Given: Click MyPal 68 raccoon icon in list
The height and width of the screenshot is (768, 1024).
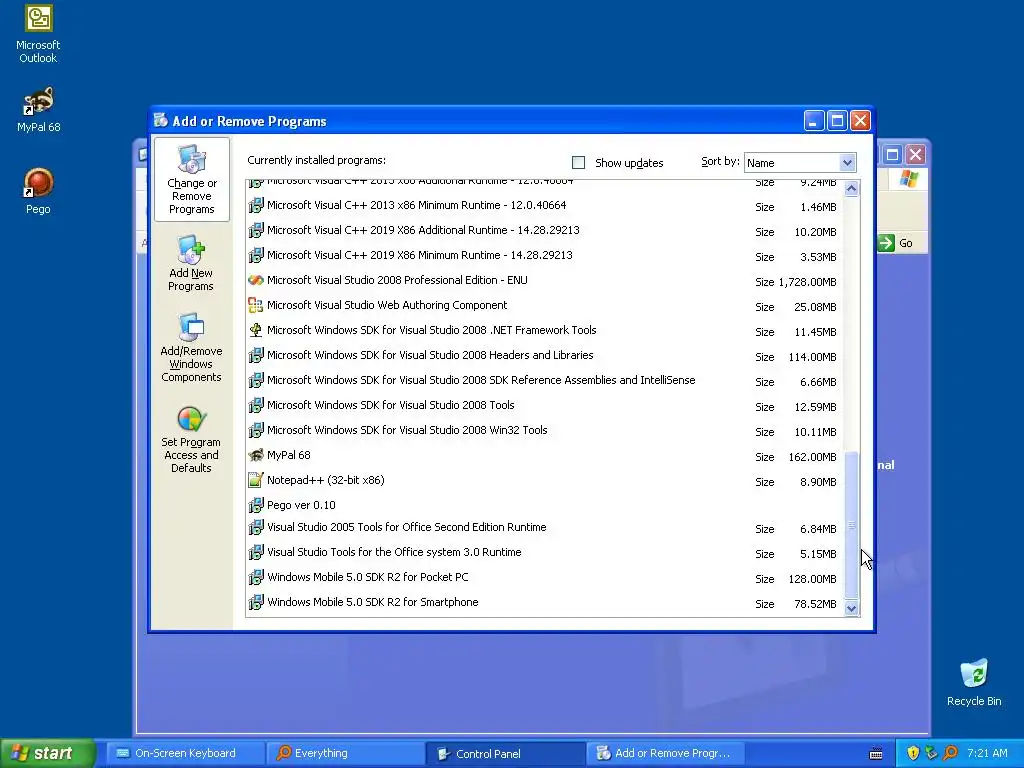Looking at the screenshot, I should pos(256,455).
